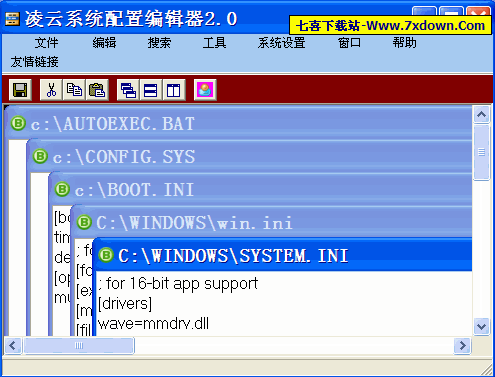Click the Save floppy disk icon
This screenshot has height=377, width=495.
click(20, 90)
